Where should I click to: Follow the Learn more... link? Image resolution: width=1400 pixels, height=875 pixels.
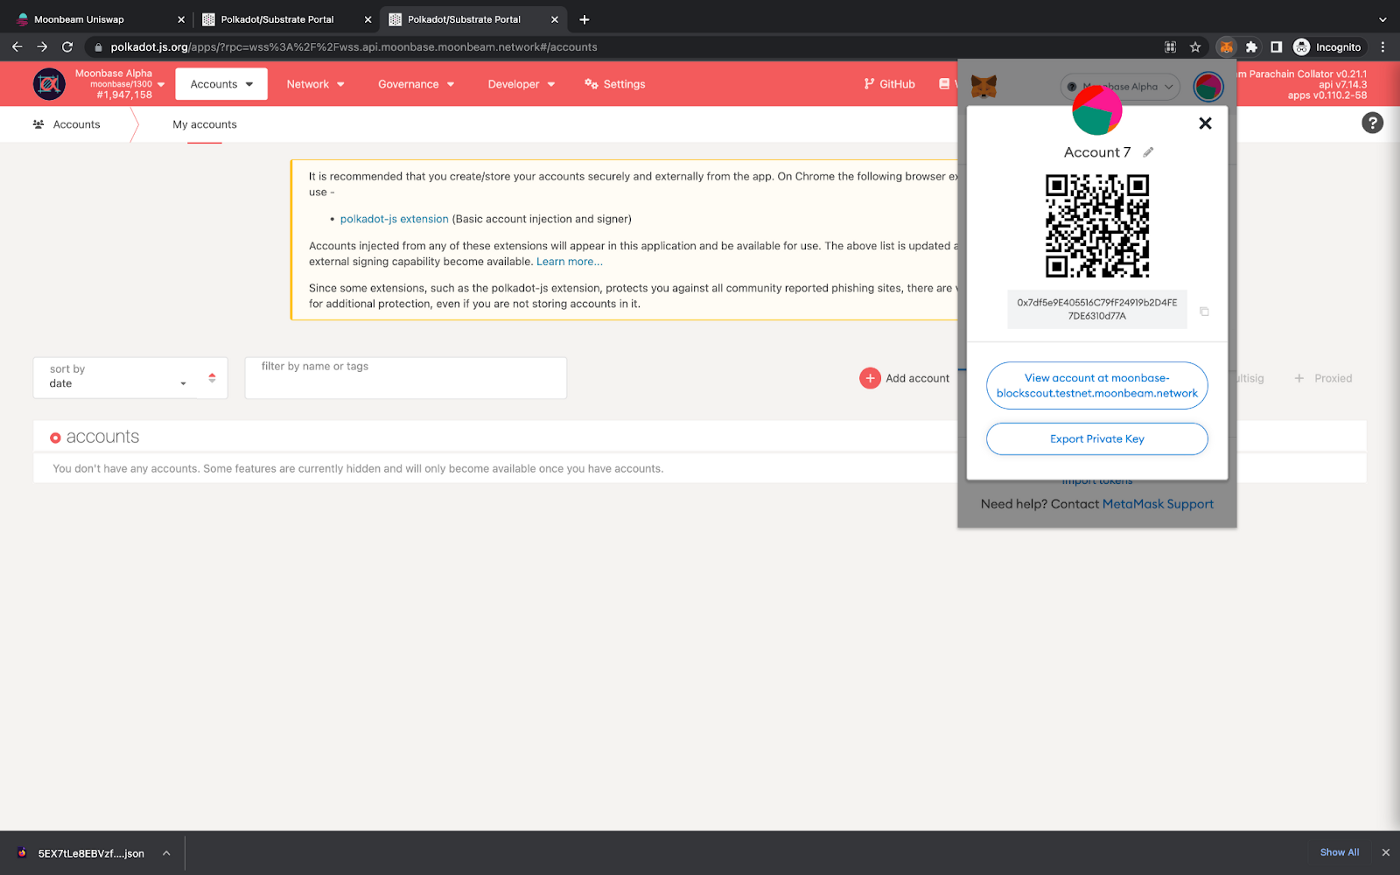tap(569, 262)
